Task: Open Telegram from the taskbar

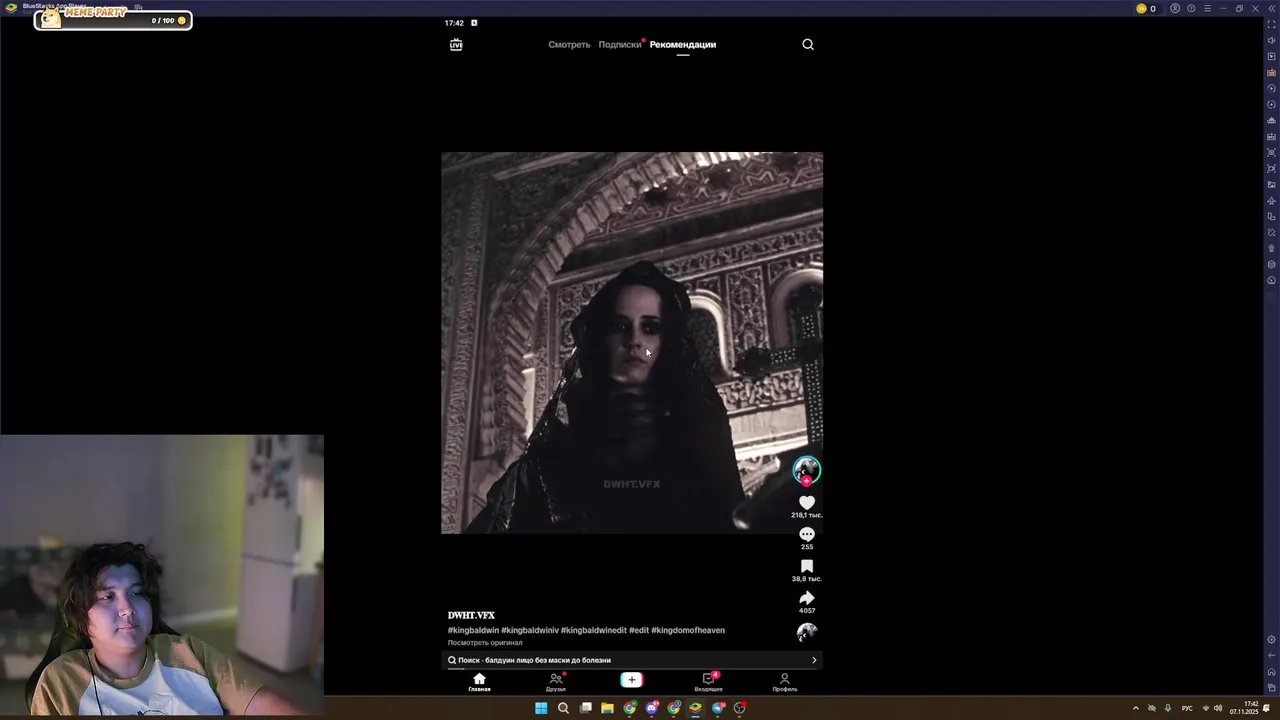Action: [x=718, y=708]
